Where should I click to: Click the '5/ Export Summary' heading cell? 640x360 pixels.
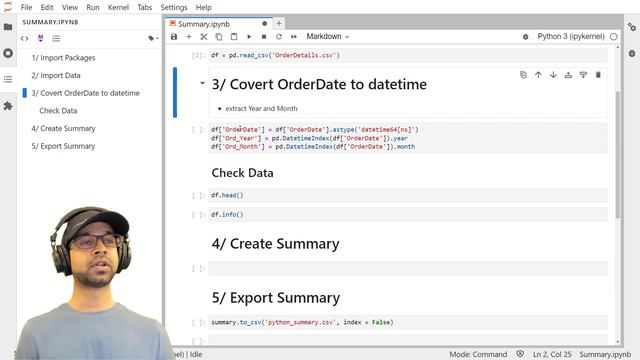click(x=276, y=298)
